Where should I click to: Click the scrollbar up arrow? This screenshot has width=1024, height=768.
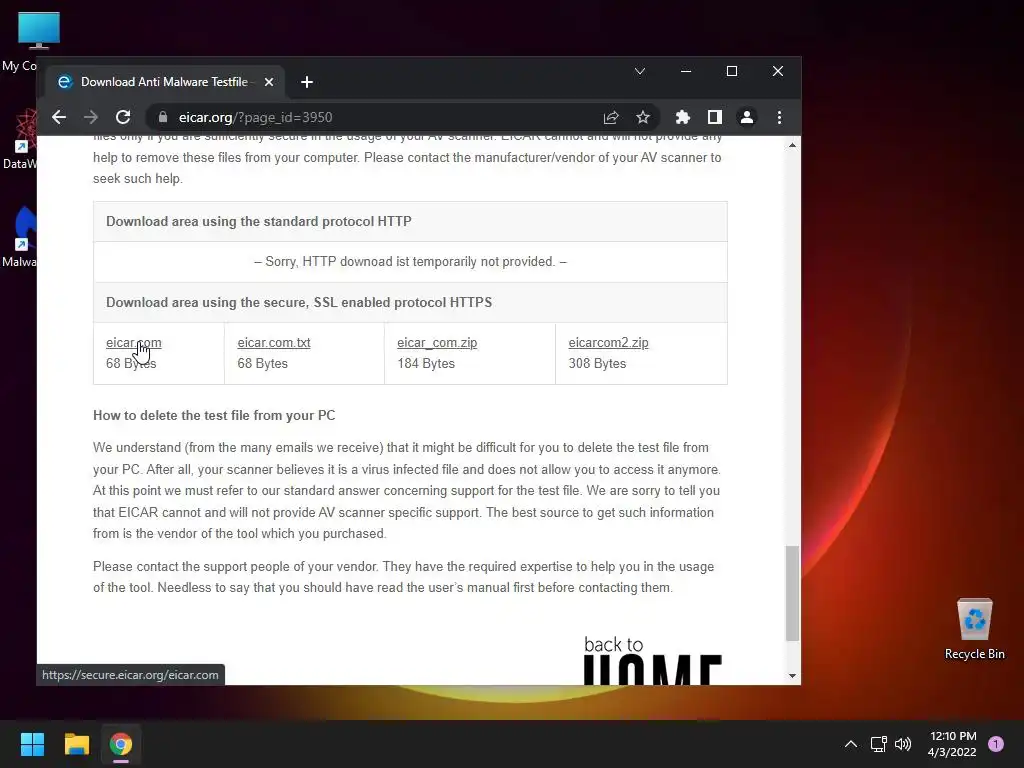click(792, 145)
